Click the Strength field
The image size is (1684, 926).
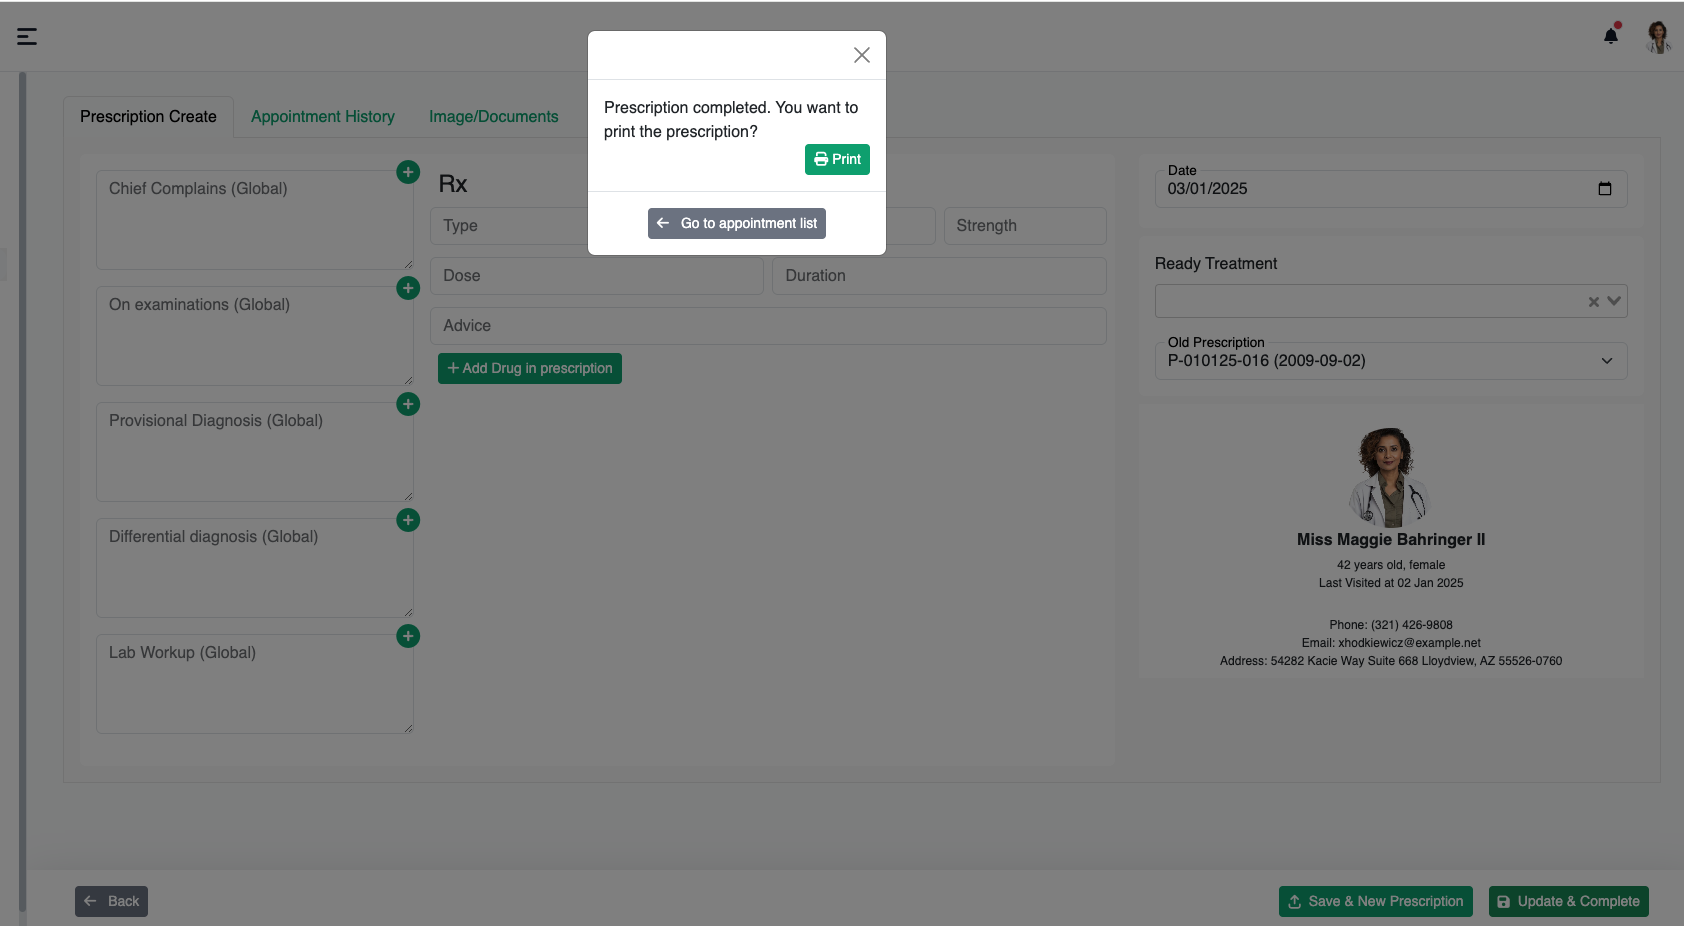(1025, 226)
